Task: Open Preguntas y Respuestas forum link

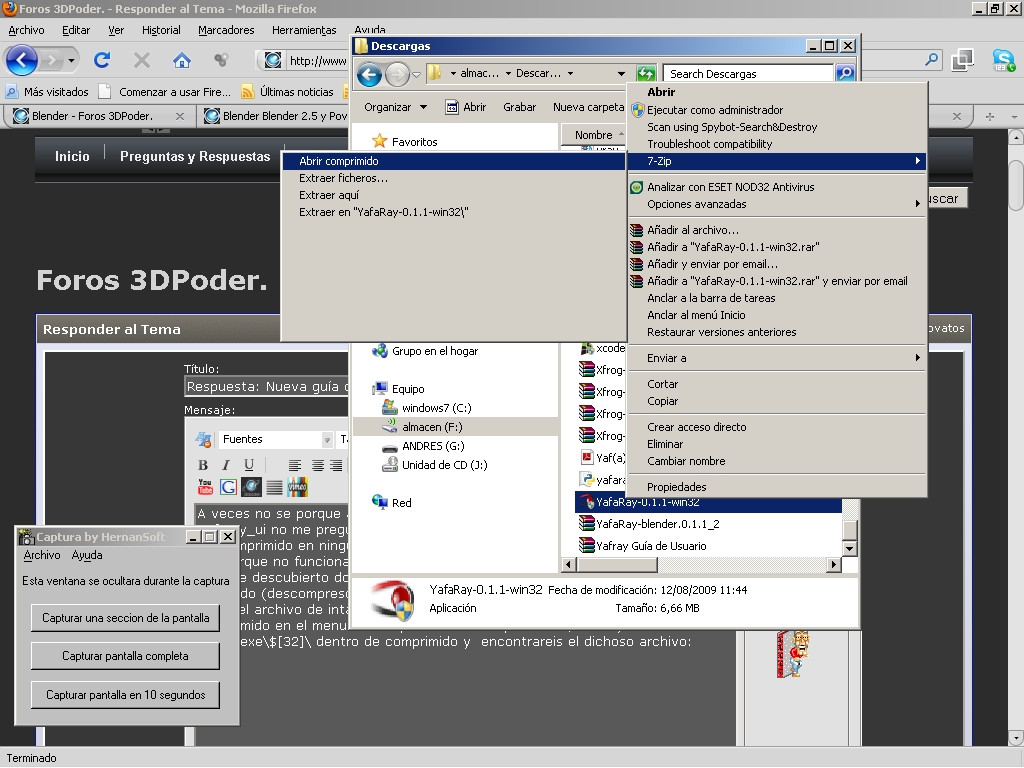Action: [195, 157]
